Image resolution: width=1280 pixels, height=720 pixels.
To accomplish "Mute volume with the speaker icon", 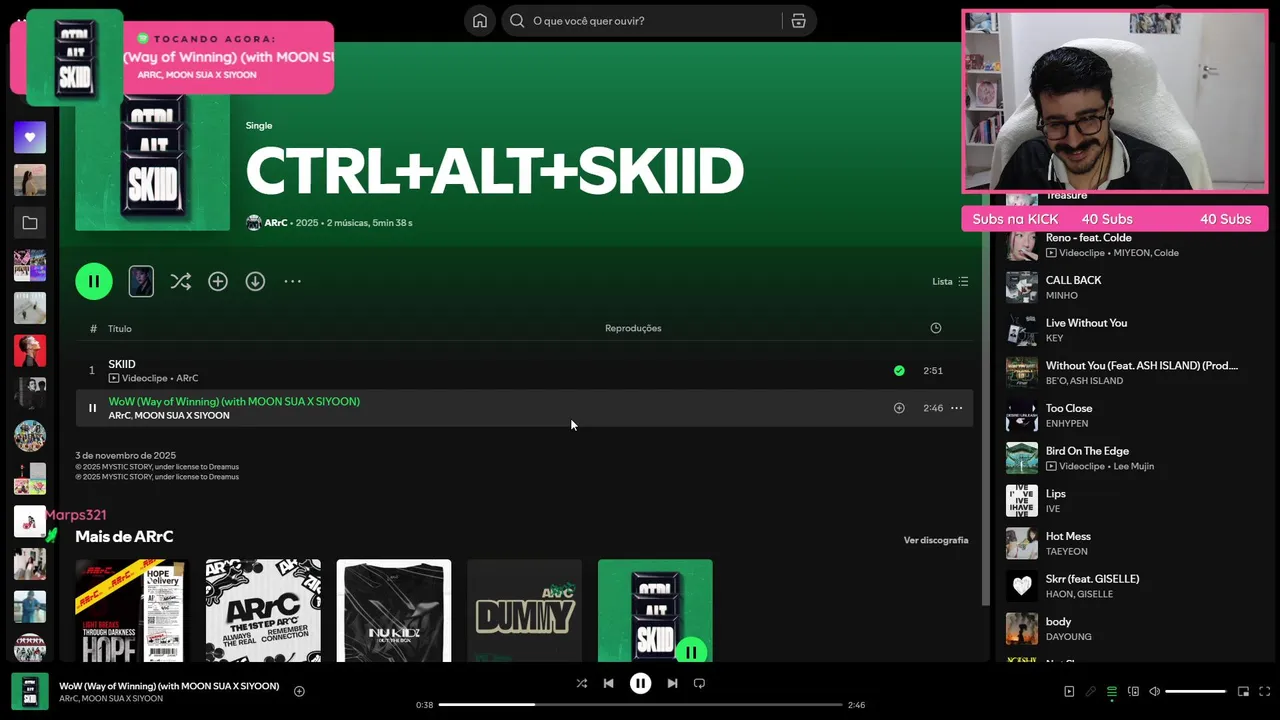I will click(x=1154, y=691).
